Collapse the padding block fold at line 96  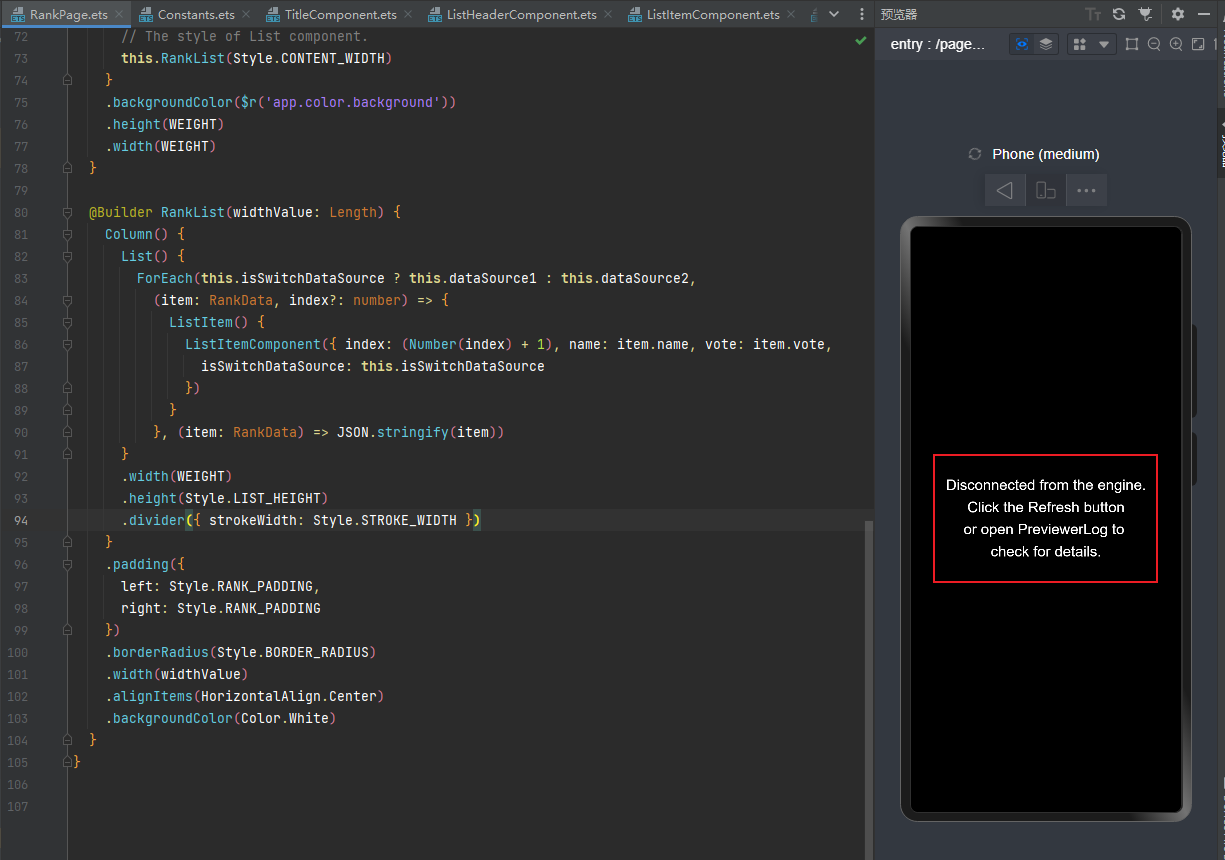[x=68, y=565]
